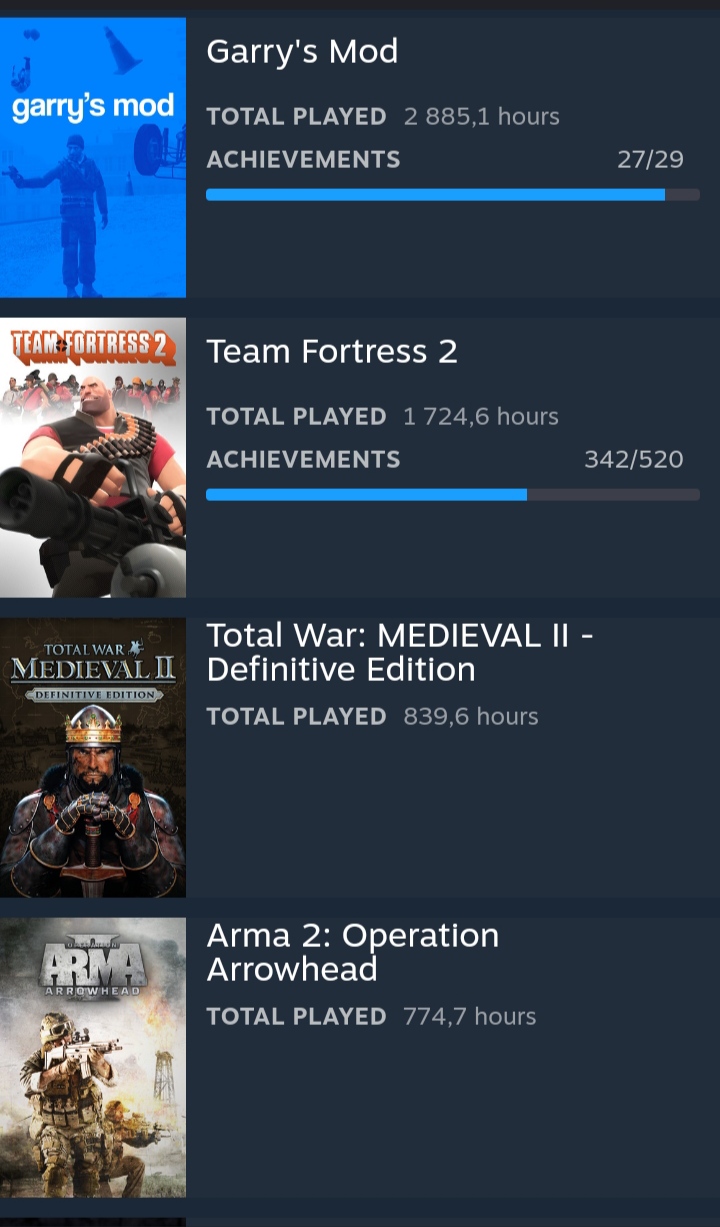The image size is (720, 1227).
Task: Tap the 27/29 achievements count
Action: tap(650, 160)
